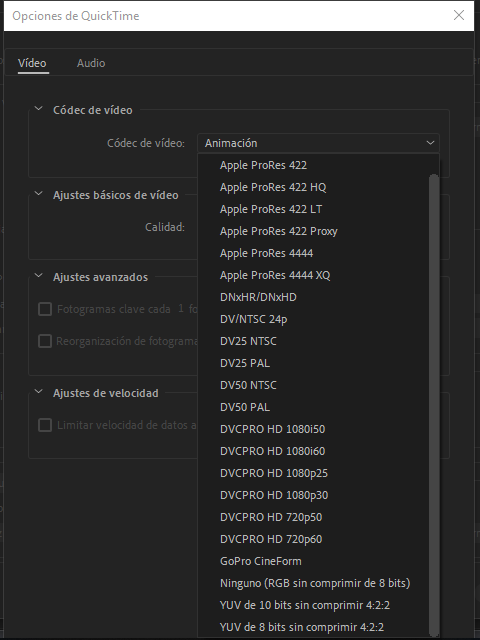Switch to the Vídeo tab

coord(32,63)
